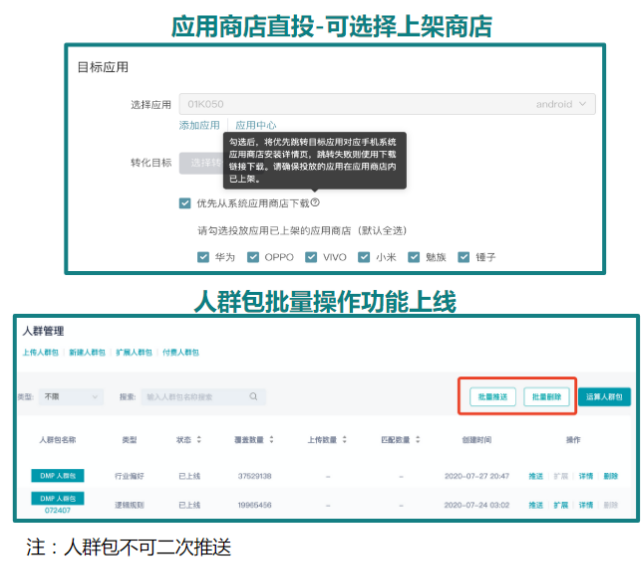Sort by 匹配数量 column arrows
643x572 pixels.
click(x=418, y=440)
